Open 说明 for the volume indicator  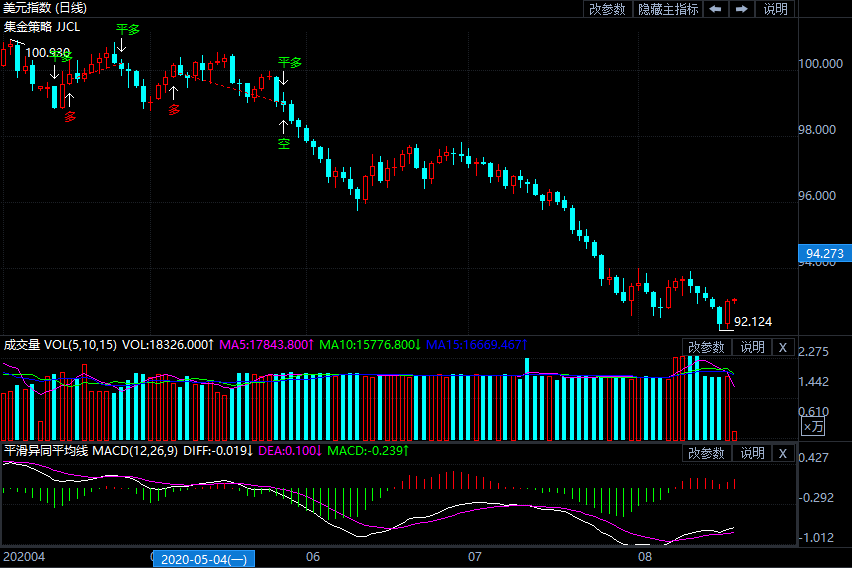tap(752, 347)
